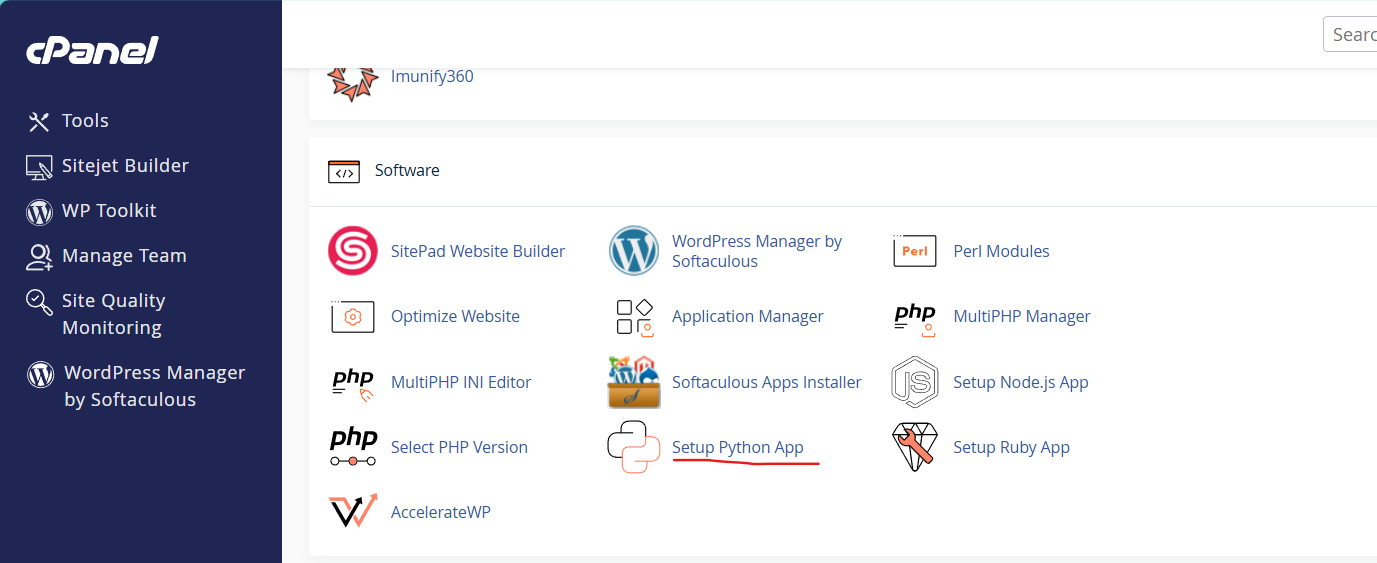The height and width of the screenshot is (563, 1377).
Task: Open Setup Node.js App link
Action: tap(1021, 382)
